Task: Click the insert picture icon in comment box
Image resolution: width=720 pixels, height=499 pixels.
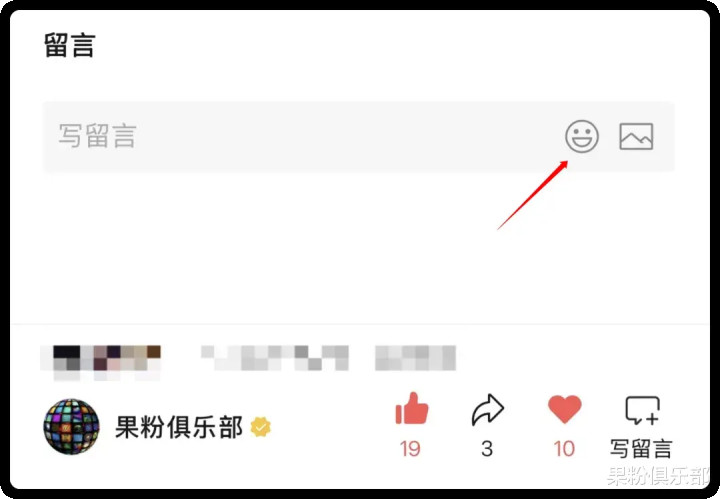Action: coord(636,136)
